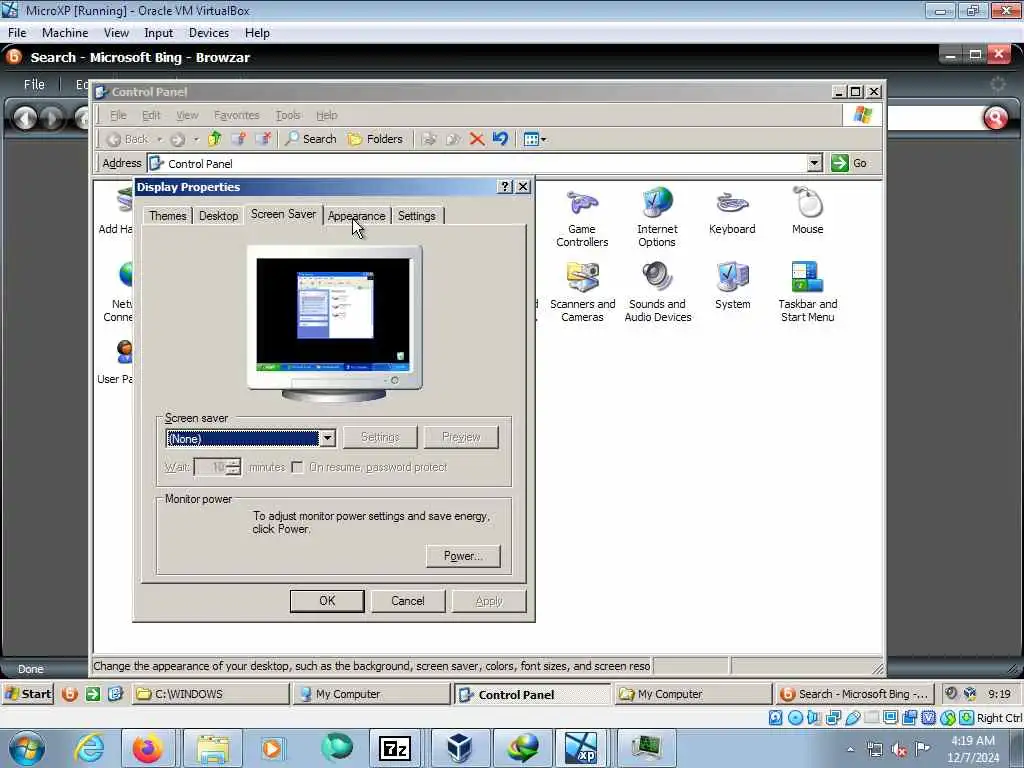Click the greyed Apply button
The image size is (1024, 768).
(489, 601)
